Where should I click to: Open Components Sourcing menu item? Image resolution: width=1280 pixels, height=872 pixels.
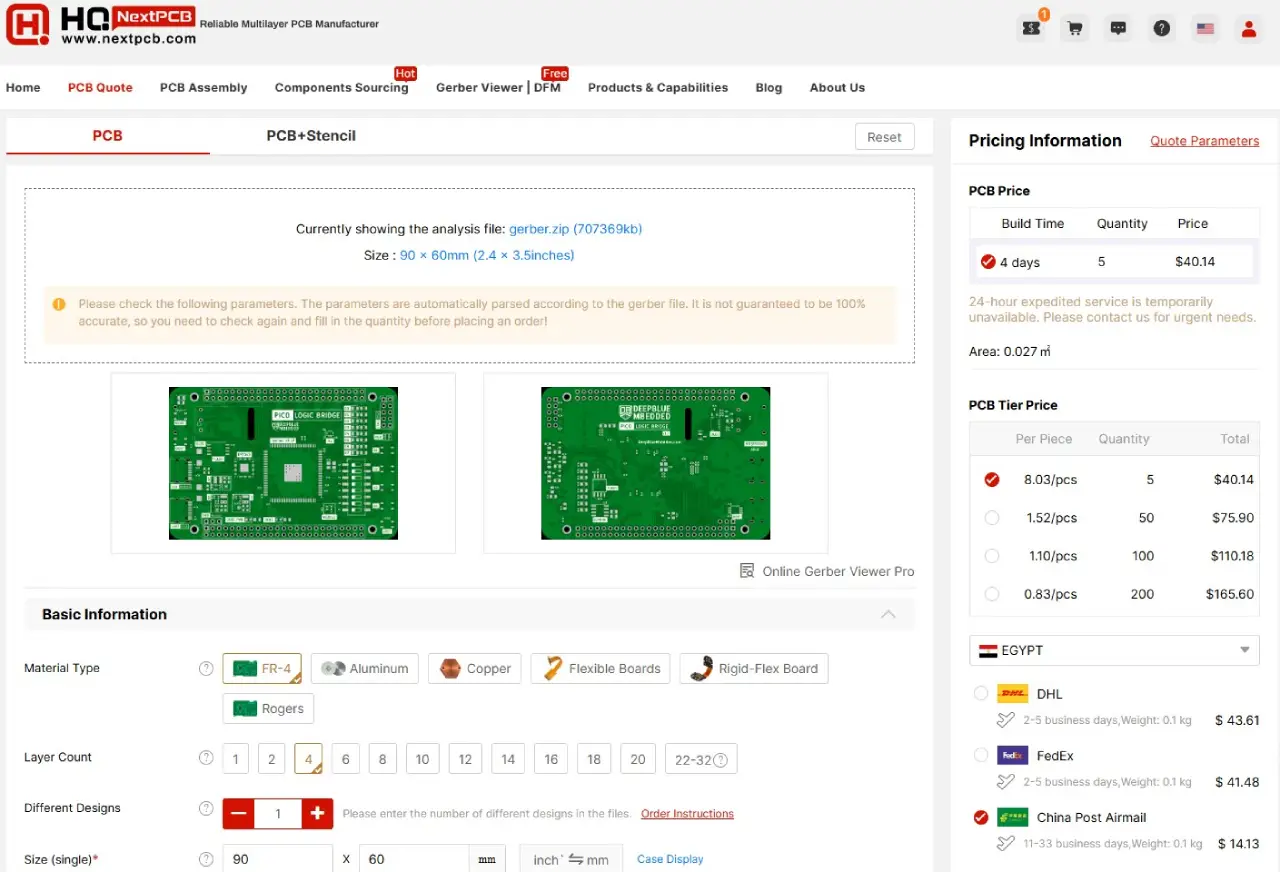[x=341, y=88]
